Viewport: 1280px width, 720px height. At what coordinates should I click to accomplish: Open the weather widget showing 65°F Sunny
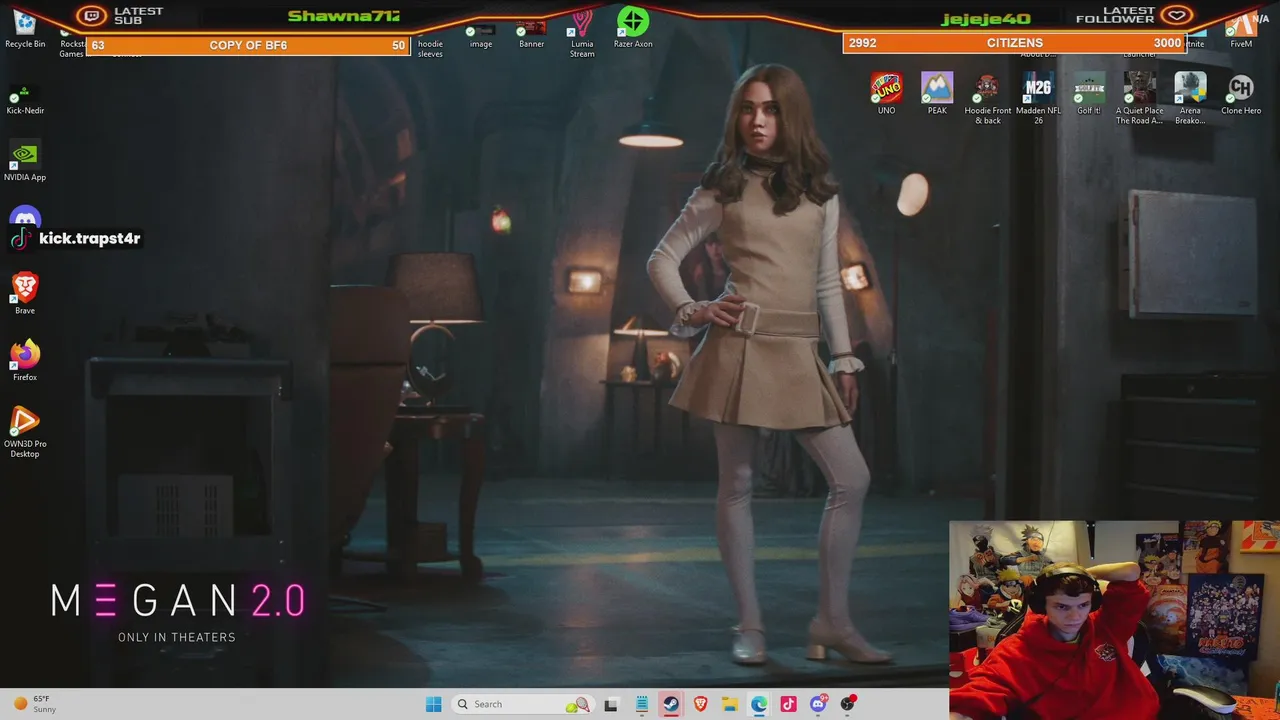35,704
